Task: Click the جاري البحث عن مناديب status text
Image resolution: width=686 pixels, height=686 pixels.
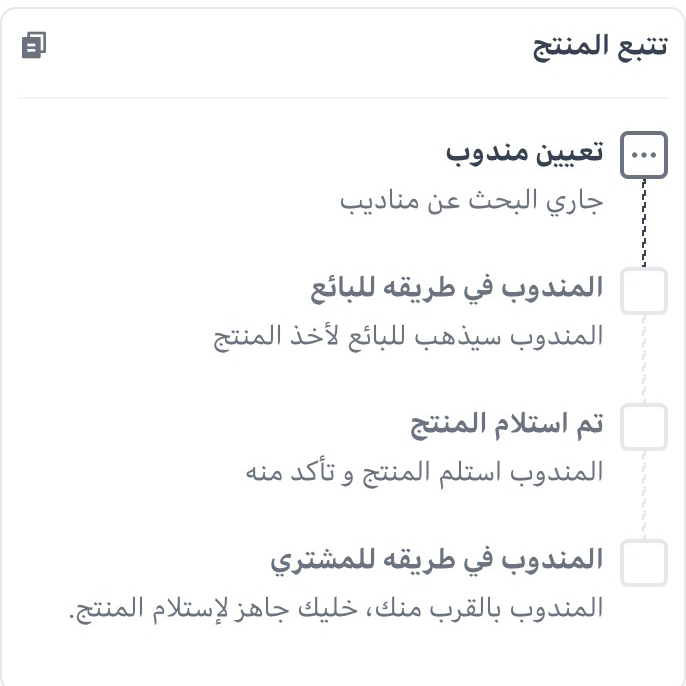Action: pyautogui.click(x=472, y=202)
